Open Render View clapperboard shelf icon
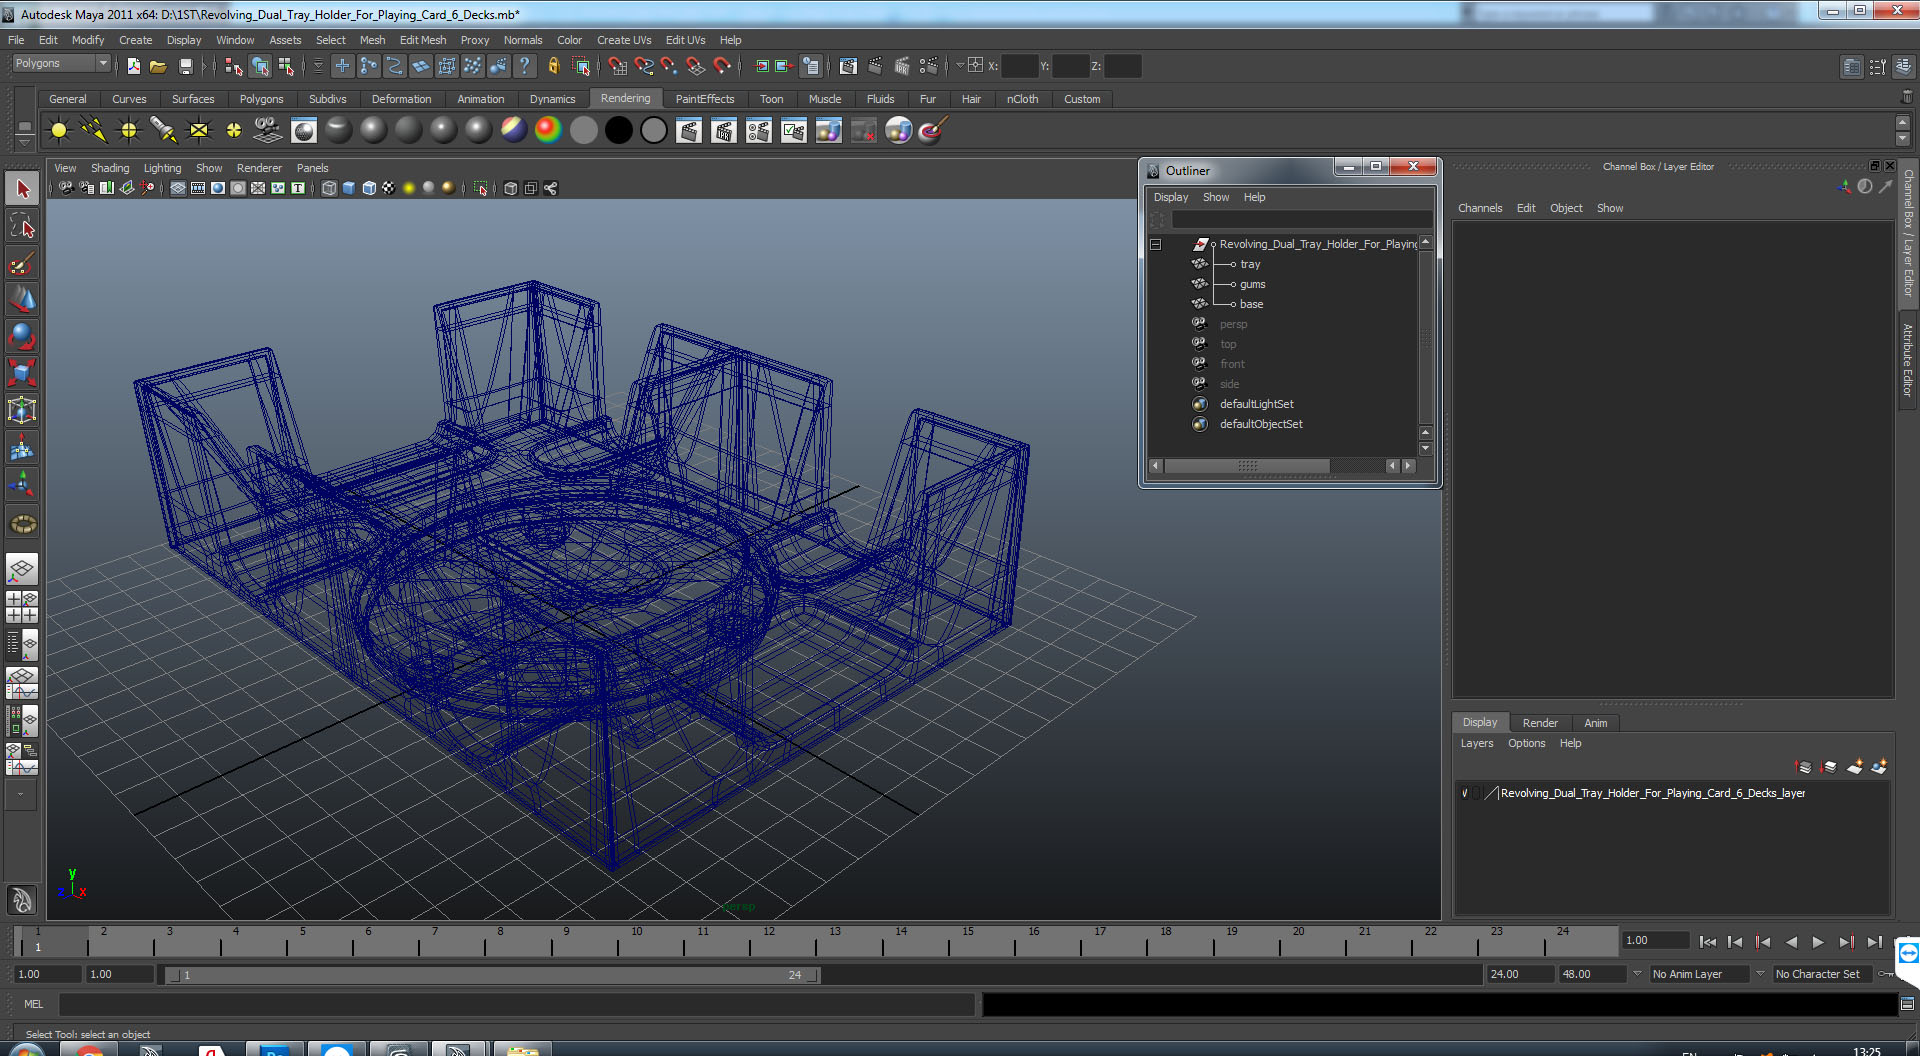 pos(689,130)
